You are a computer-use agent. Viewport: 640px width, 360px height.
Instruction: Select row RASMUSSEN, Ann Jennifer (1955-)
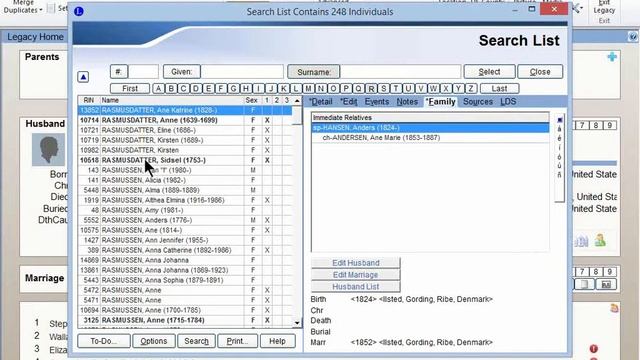[185, 240]
